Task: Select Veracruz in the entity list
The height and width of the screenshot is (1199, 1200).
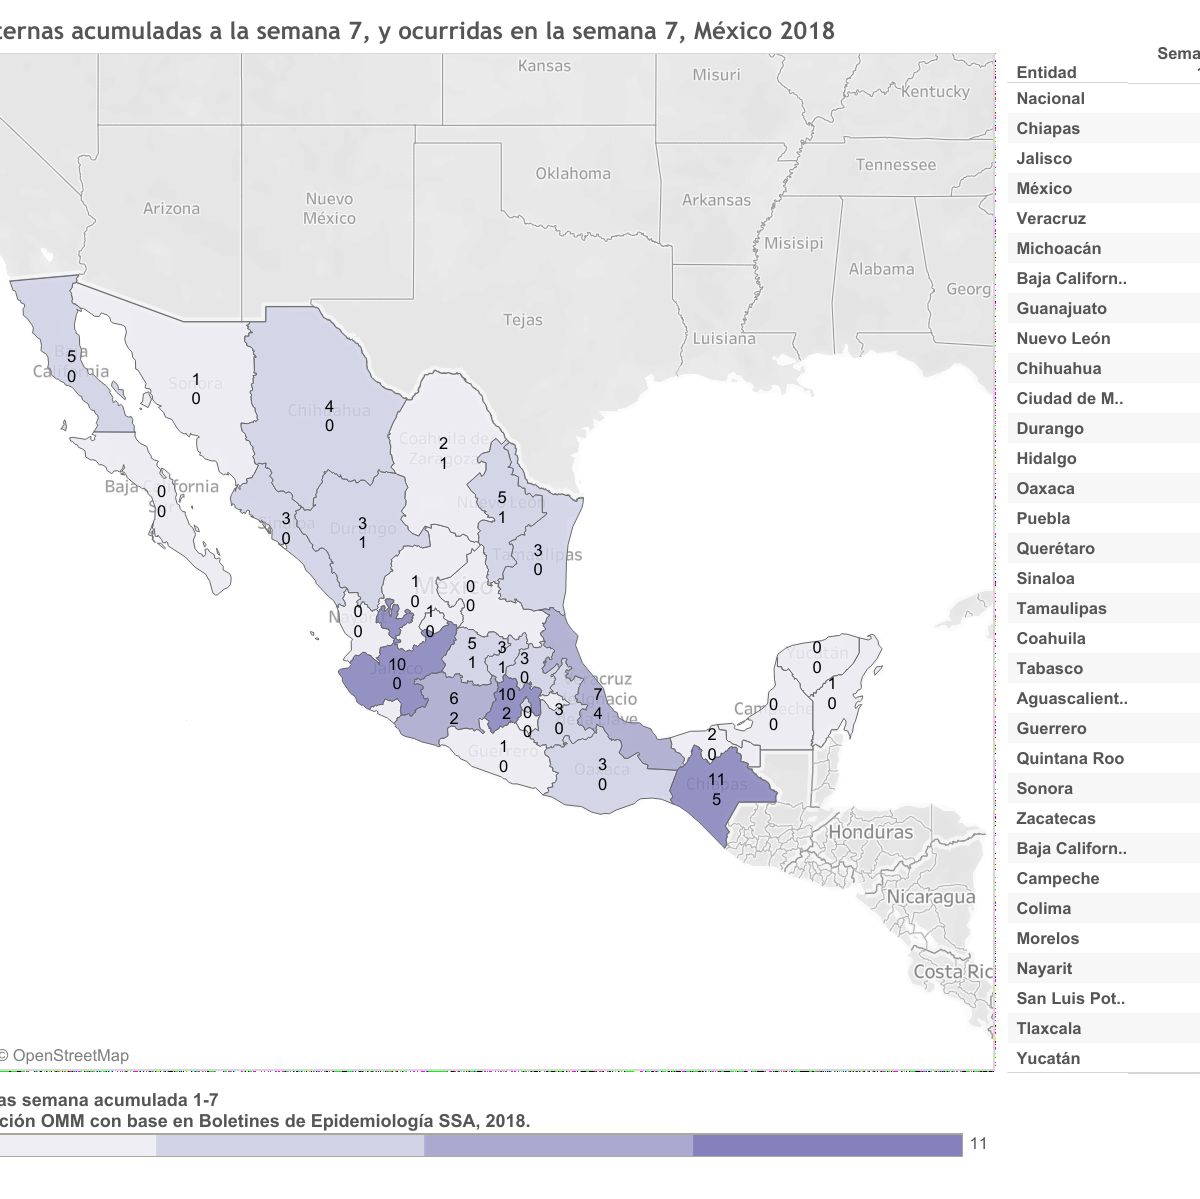Action: 1050,218
